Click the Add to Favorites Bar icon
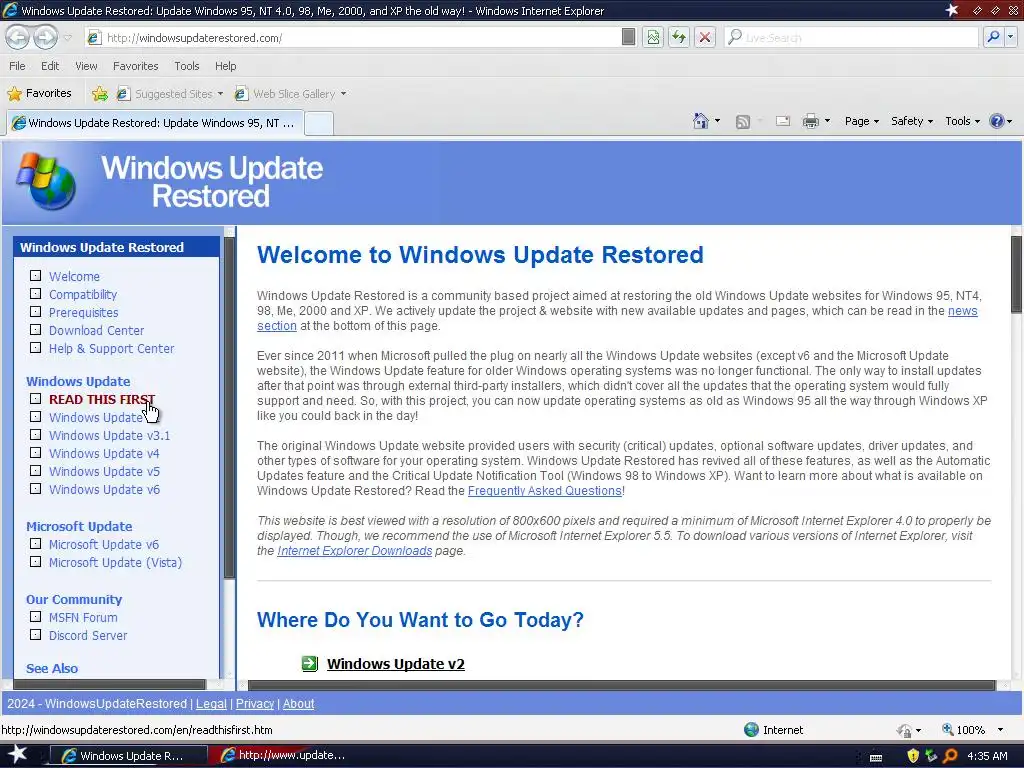This screenshot has width=1024, height=768. click(100, 93)
